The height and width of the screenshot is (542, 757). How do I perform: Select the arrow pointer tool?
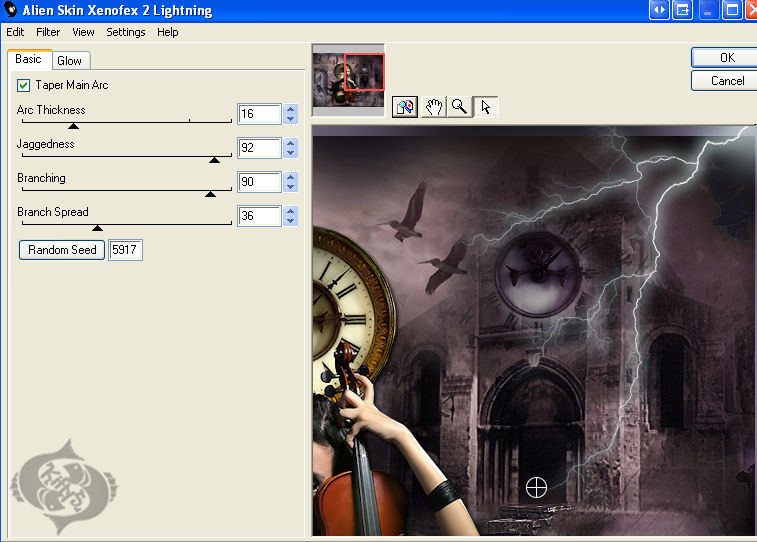485,107
